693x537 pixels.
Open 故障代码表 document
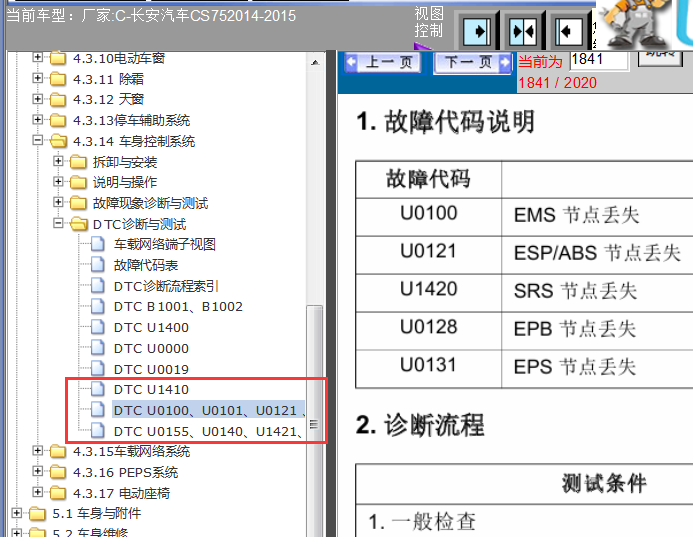pyautogui.click(x=146, y=265)
